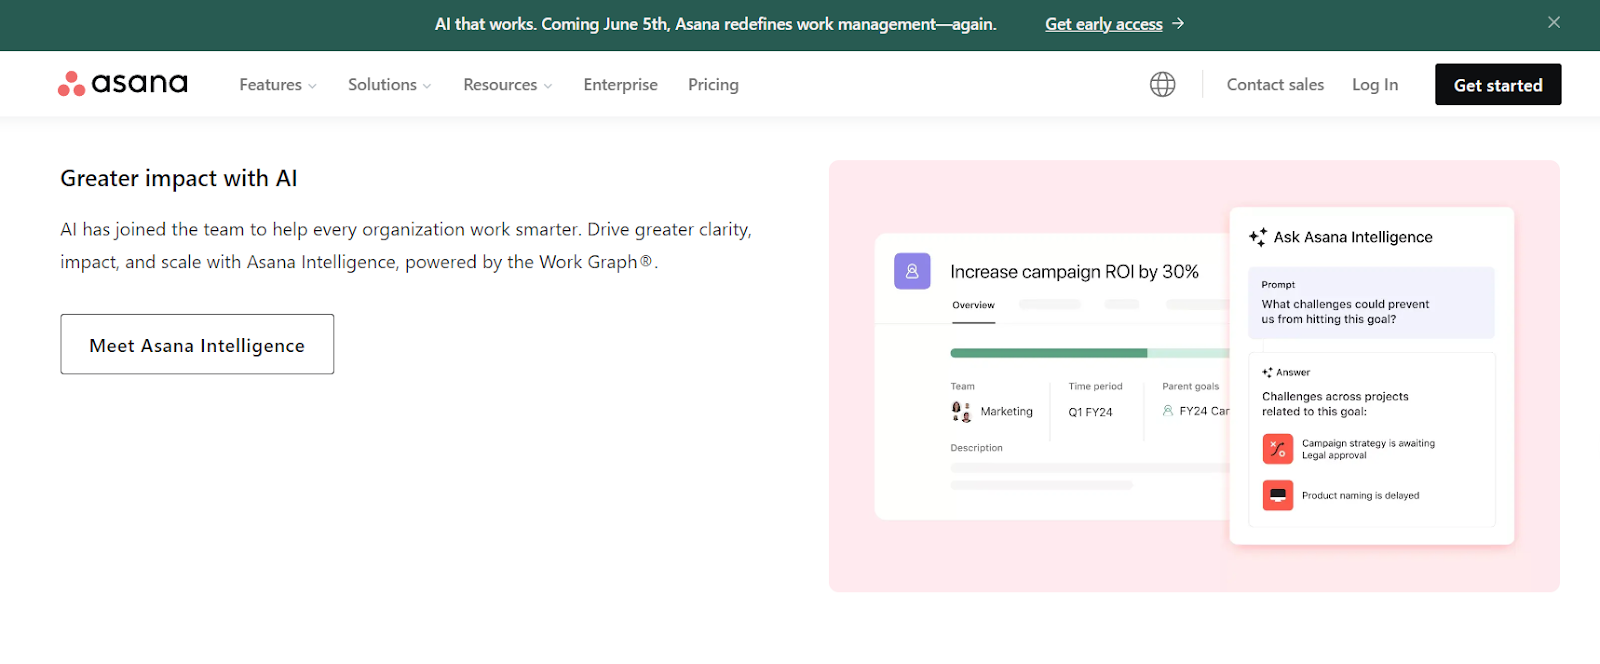Screen dimensions: 1600x664
Task: Click the purple goal icon
Action: point(912,271)
